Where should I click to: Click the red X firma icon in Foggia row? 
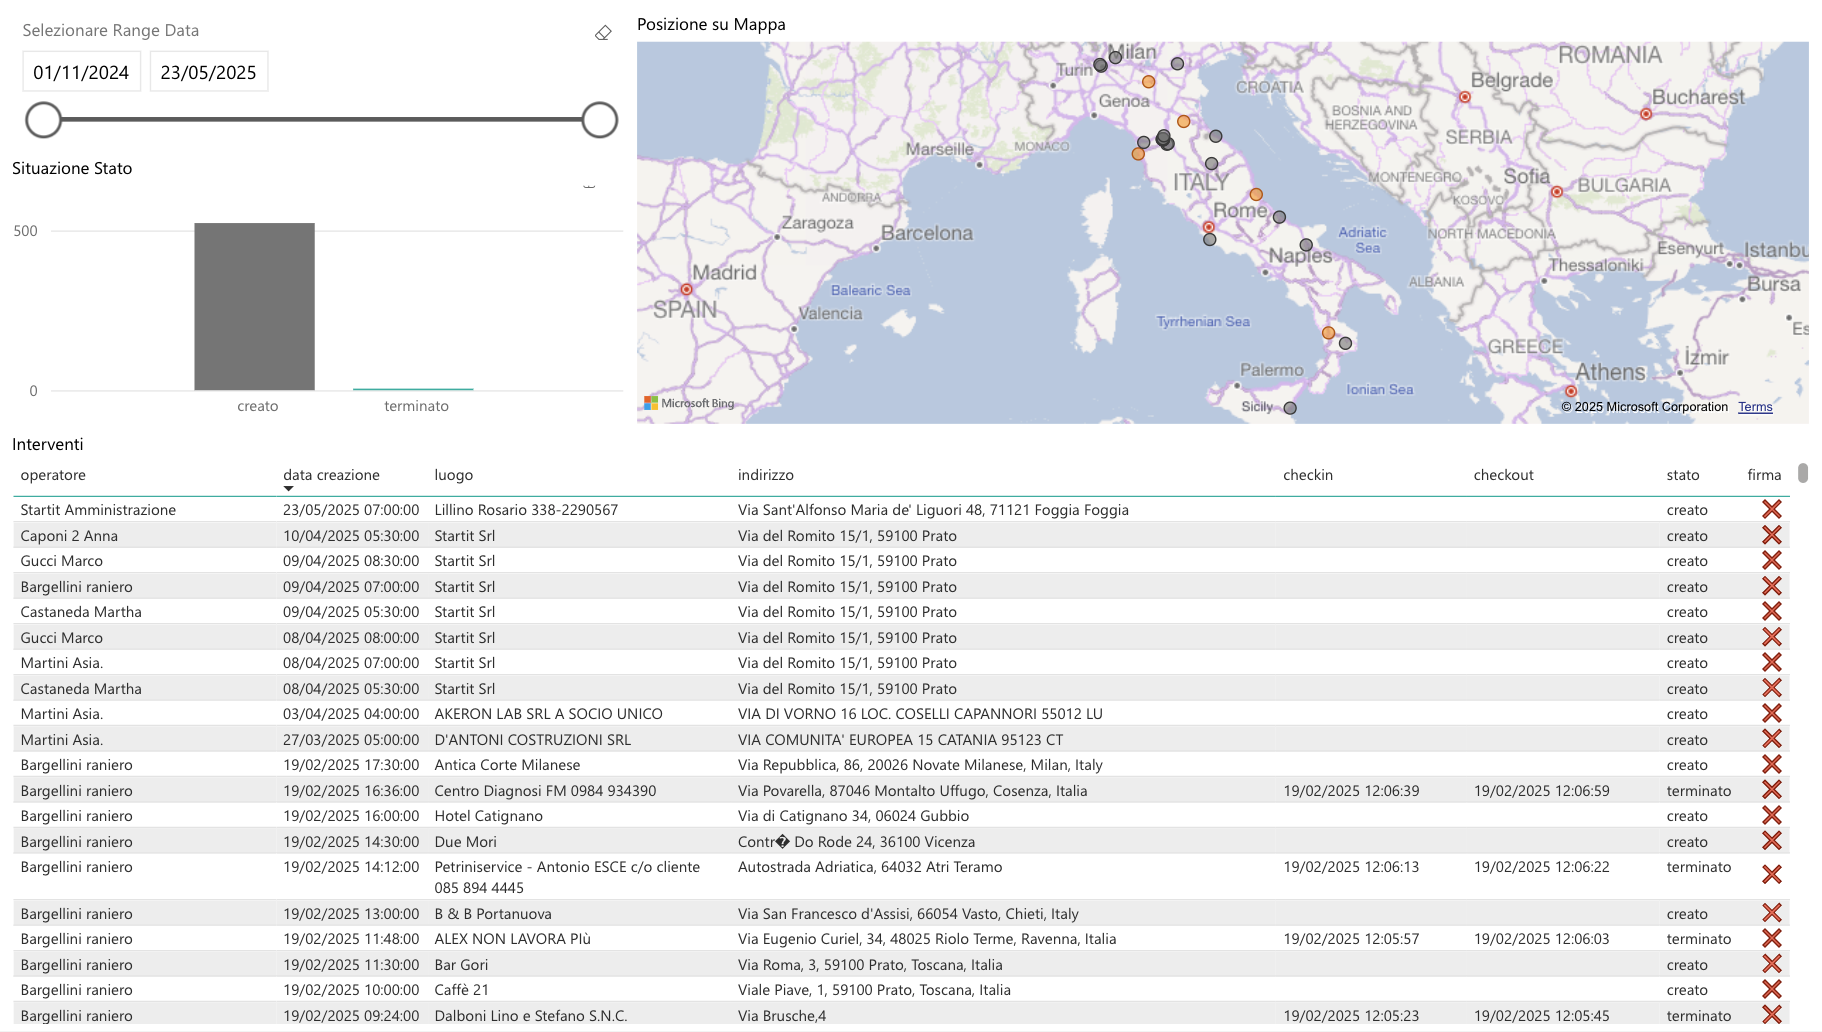coord(1771,510)
